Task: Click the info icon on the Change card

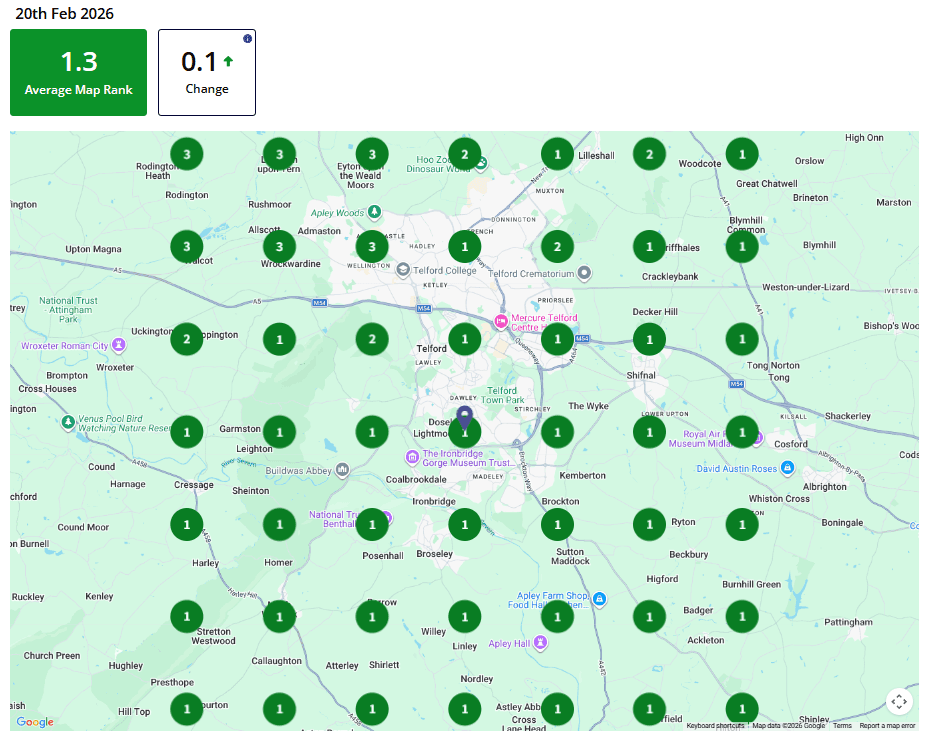Action: pyautogui.click(x=247, y=39)
